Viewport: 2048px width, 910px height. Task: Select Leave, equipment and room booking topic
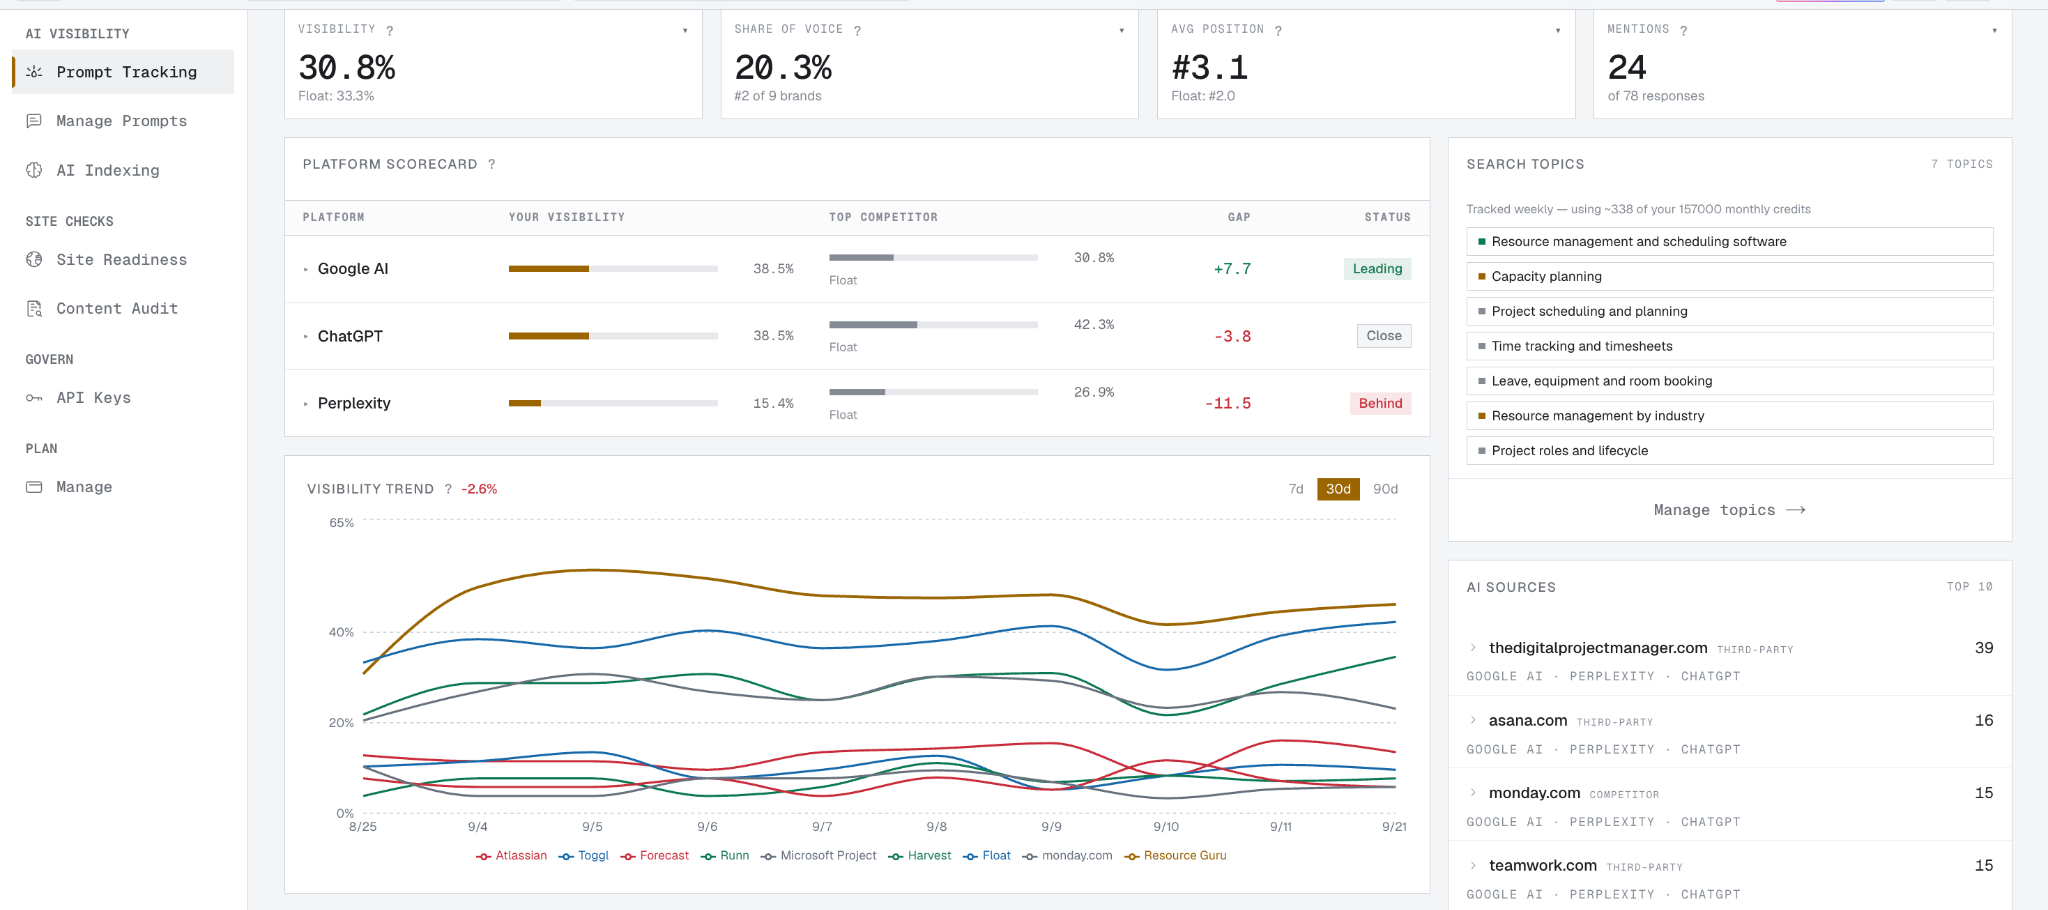1729,381
